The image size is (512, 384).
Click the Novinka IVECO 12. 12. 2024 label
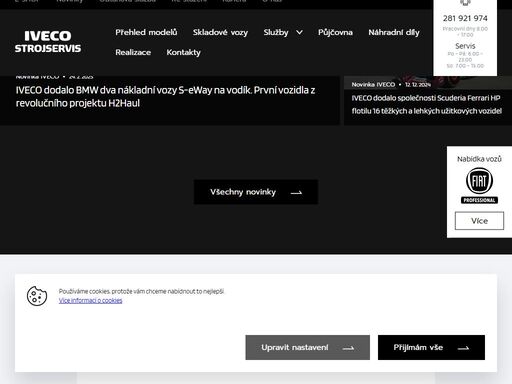(391, 85)
